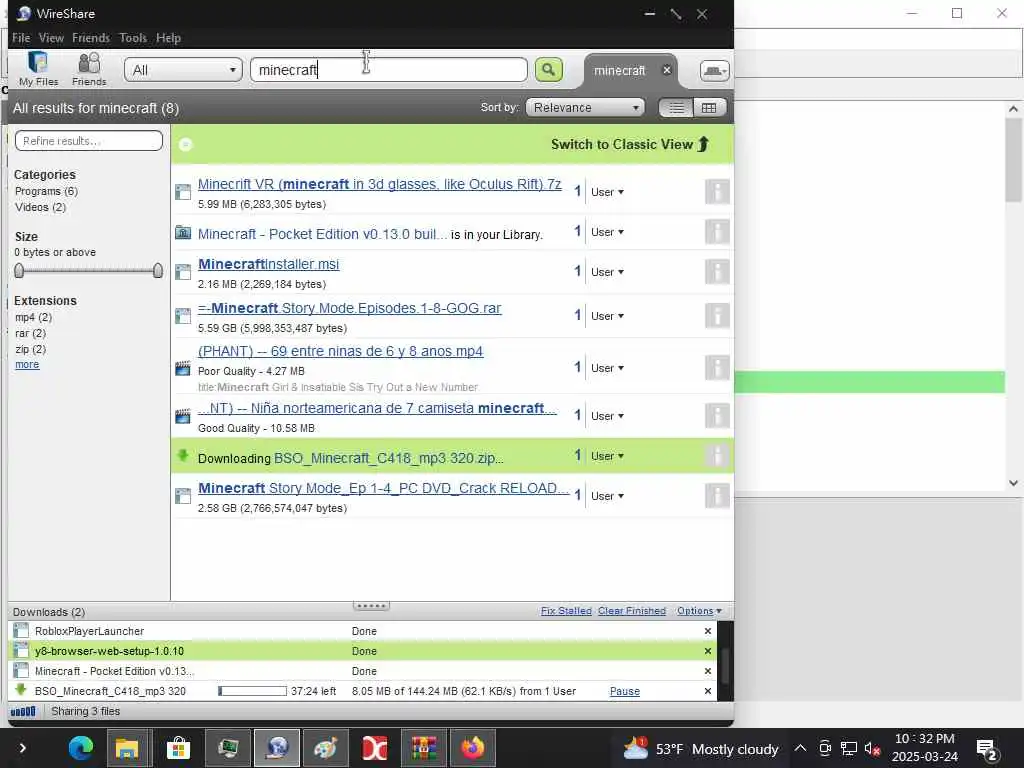Click the left handle of the Size slider
1024x768 pixels.
coord(19,270)
